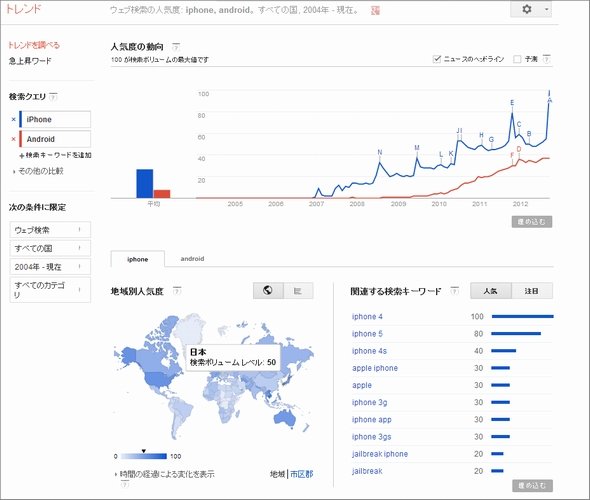Open related keyword iphone 3gs

(x=371, y=437)
